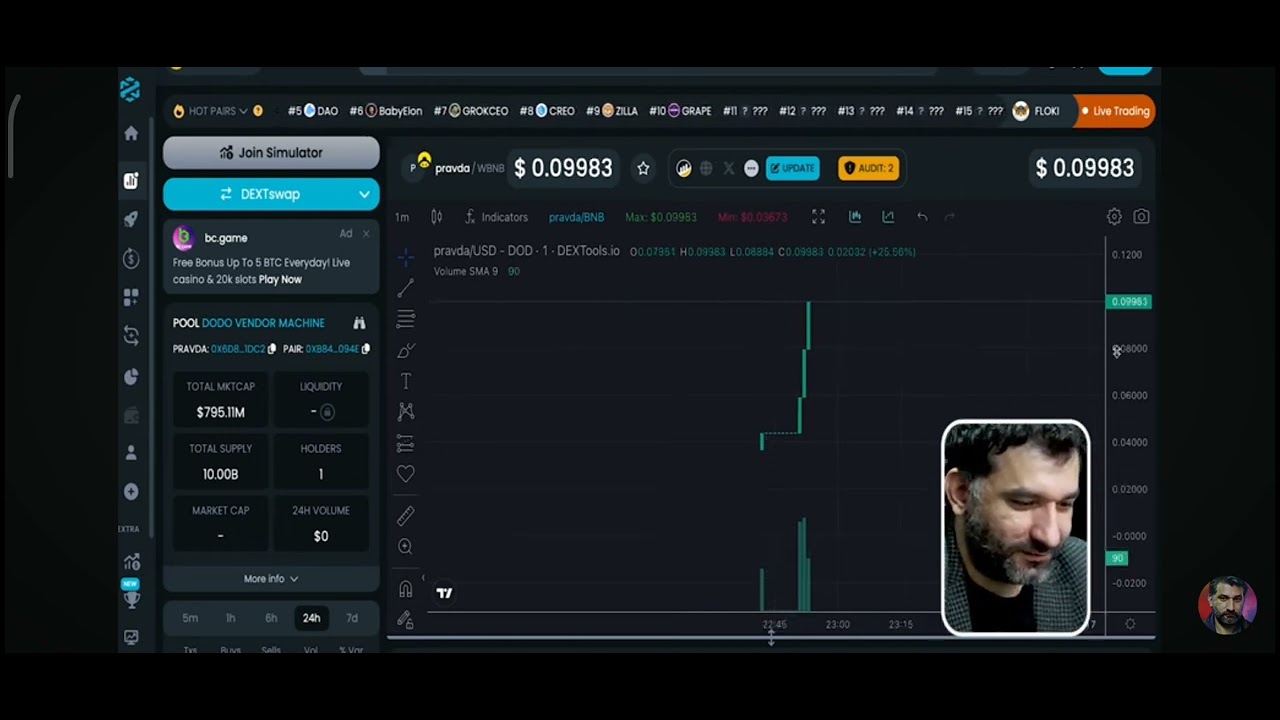This screenshot has width=1280, height=720.
Task: Select the pattern drawing tool
Action: coord(405,411)
